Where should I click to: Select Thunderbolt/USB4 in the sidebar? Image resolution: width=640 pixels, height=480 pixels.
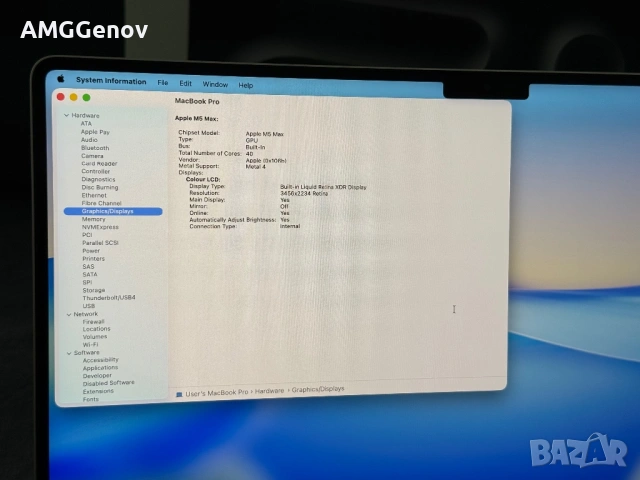(x=109, y=298)
